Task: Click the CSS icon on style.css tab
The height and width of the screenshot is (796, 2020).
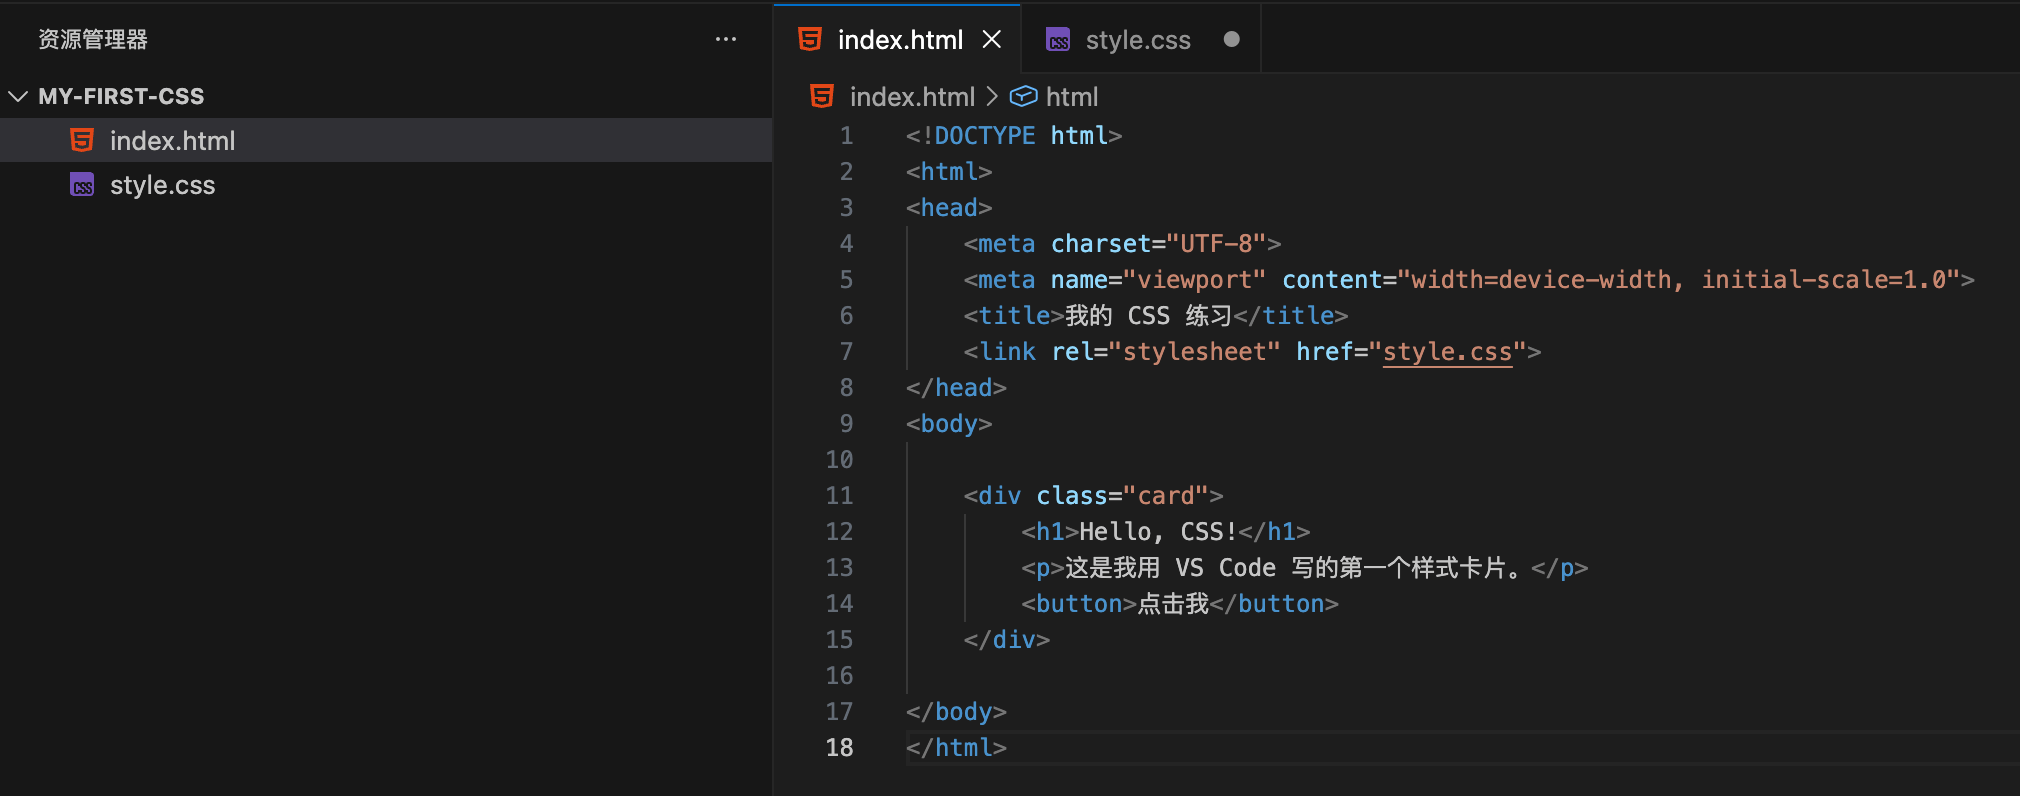Action: [1057, 40]
